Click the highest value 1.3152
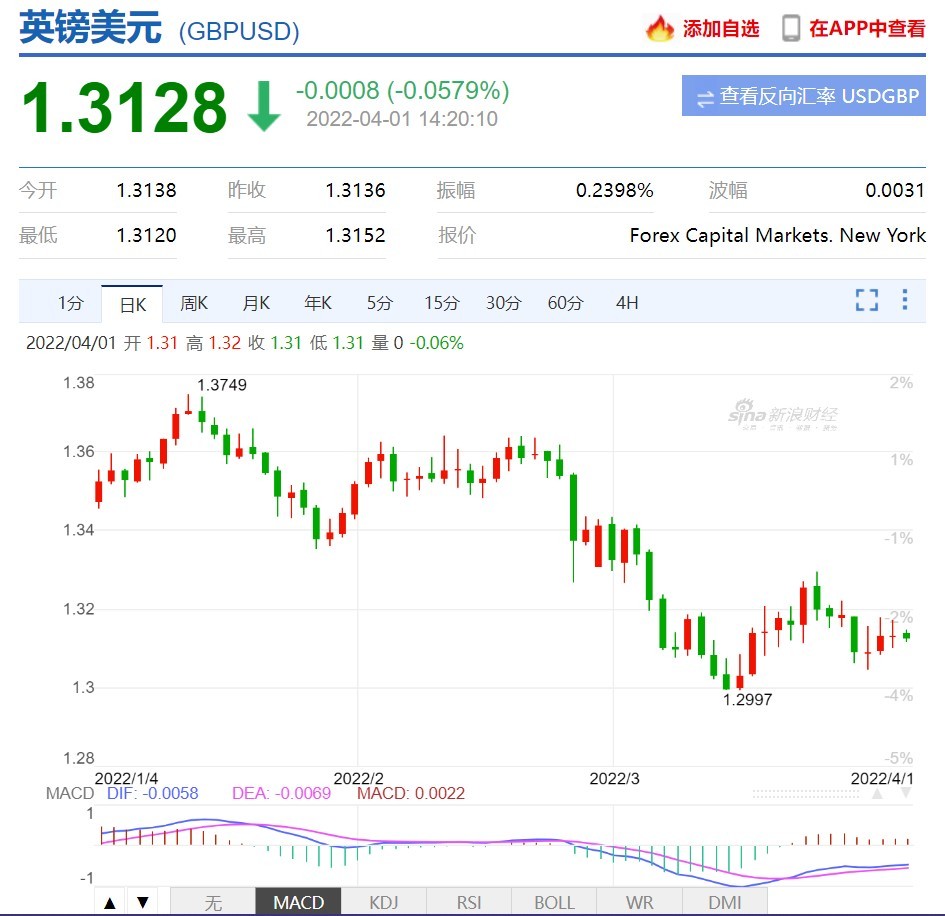Image resolution: width=945 pixels, height=916 pixels. coord(356,235)
